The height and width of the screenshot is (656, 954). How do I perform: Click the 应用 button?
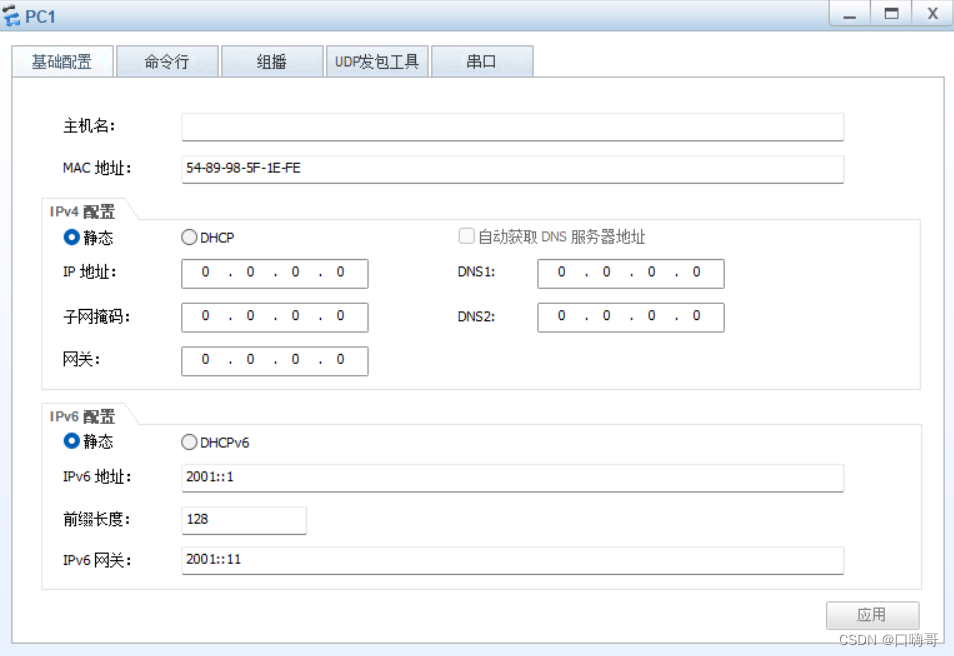[872, 615]
